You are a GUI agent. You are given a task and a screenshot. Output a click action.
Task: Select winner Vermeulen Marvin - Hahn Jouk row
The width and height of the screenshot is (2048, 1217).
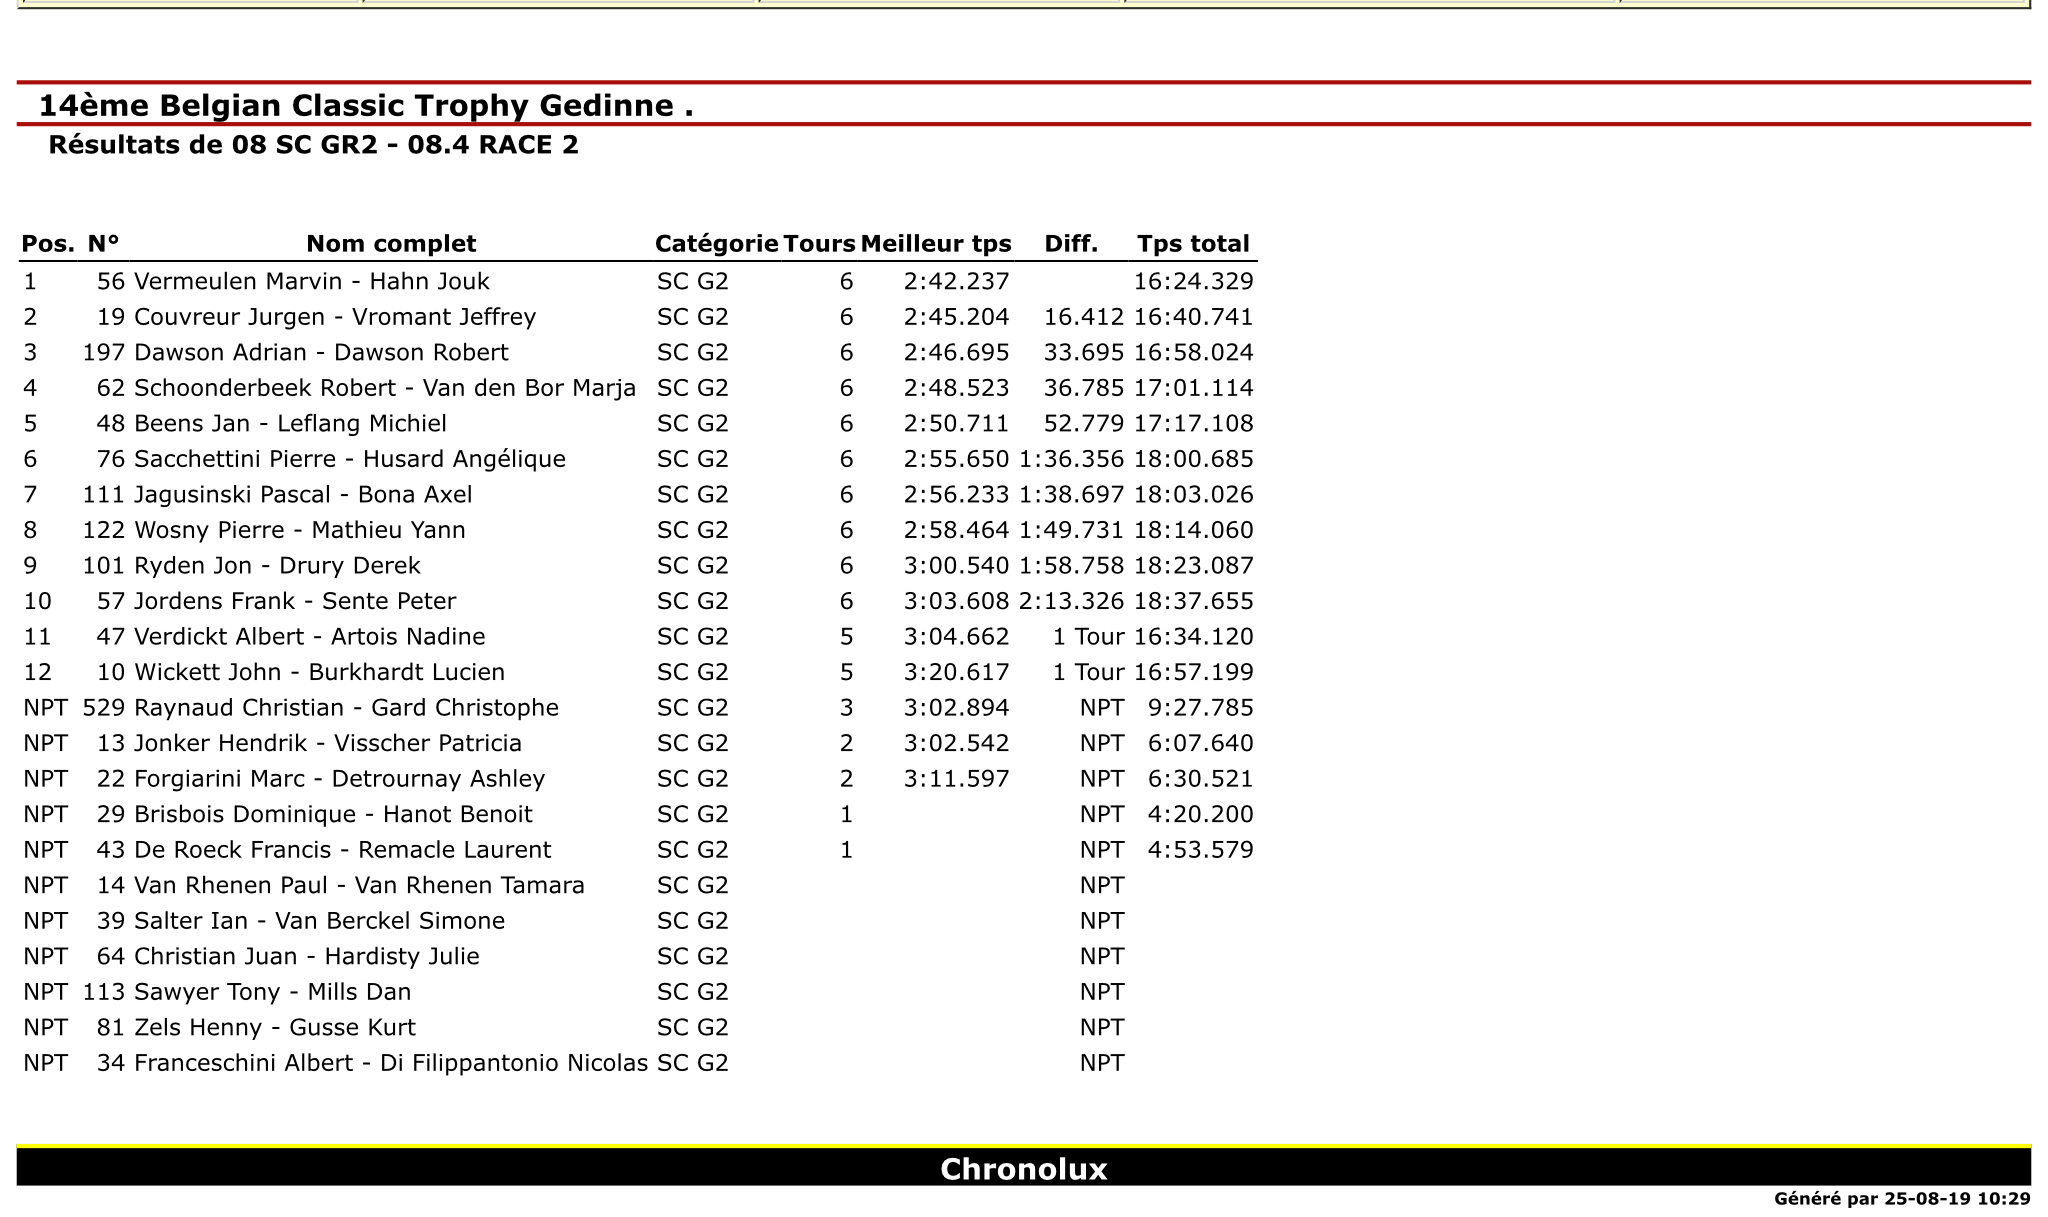[x=638, y=282]
